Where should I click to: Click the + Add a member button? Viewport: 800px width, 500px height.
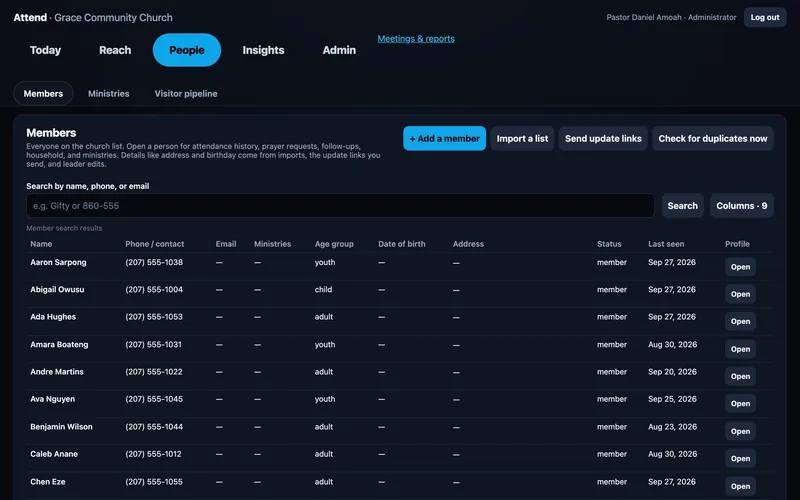click(x=444, y=138)
